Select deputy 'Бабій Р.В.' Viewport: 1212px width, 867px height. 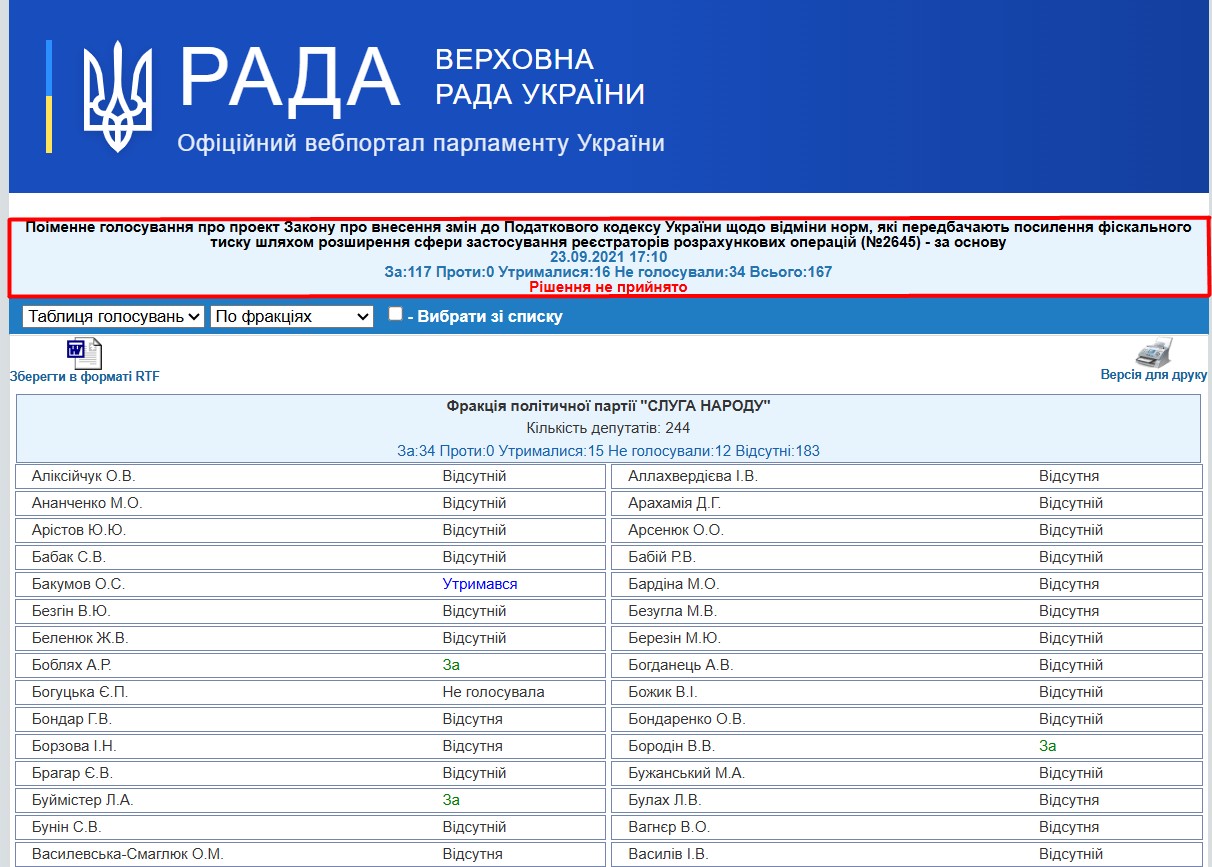(662, 557)
